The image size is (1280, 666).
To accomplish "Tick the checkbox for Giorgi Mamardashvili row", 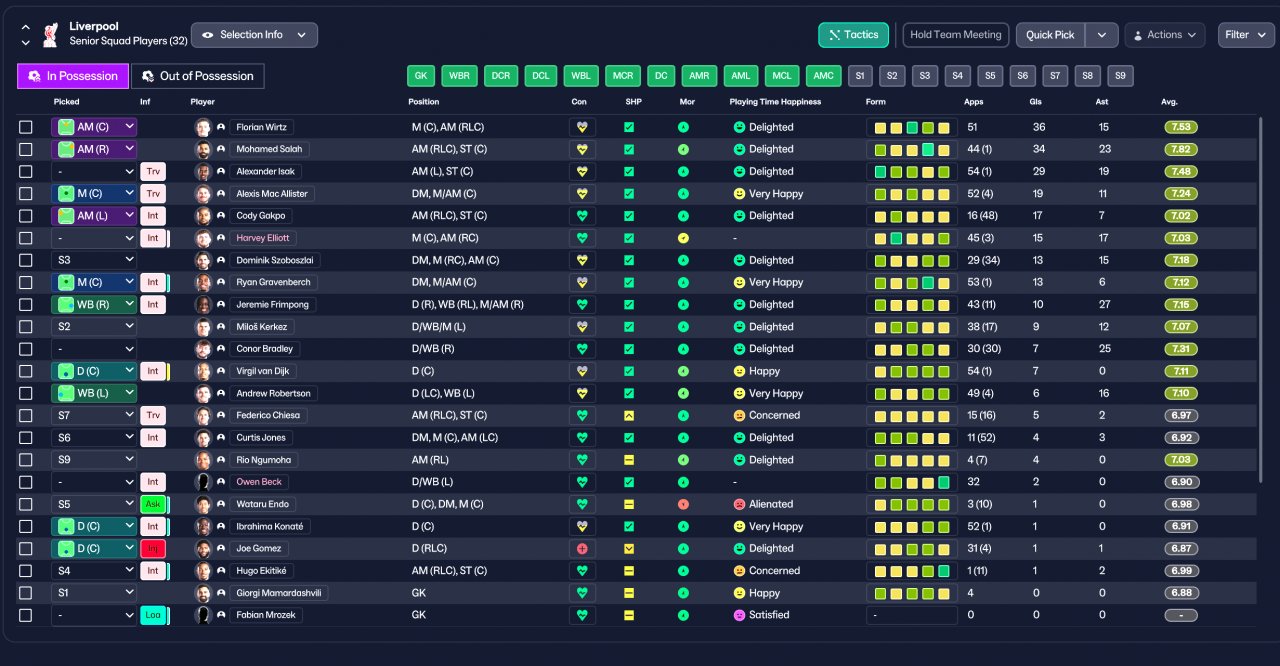I will click(x=26, y=593).
